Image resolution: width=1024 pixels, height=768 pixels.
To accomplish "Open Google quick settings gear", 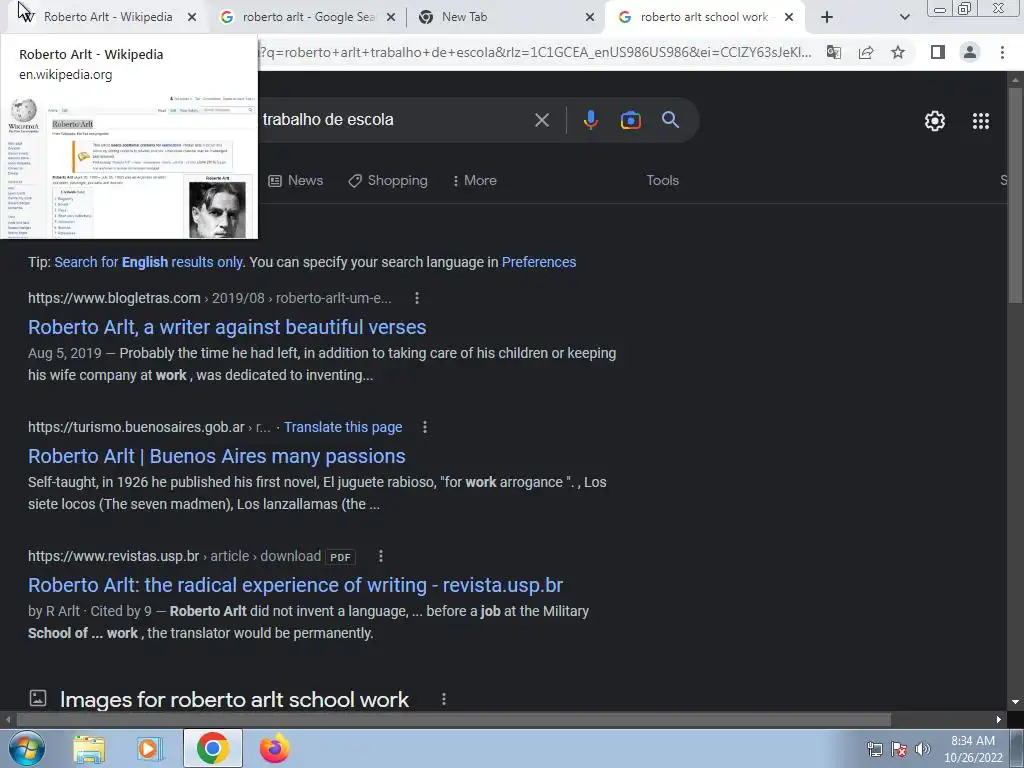I will coord(935,121).
